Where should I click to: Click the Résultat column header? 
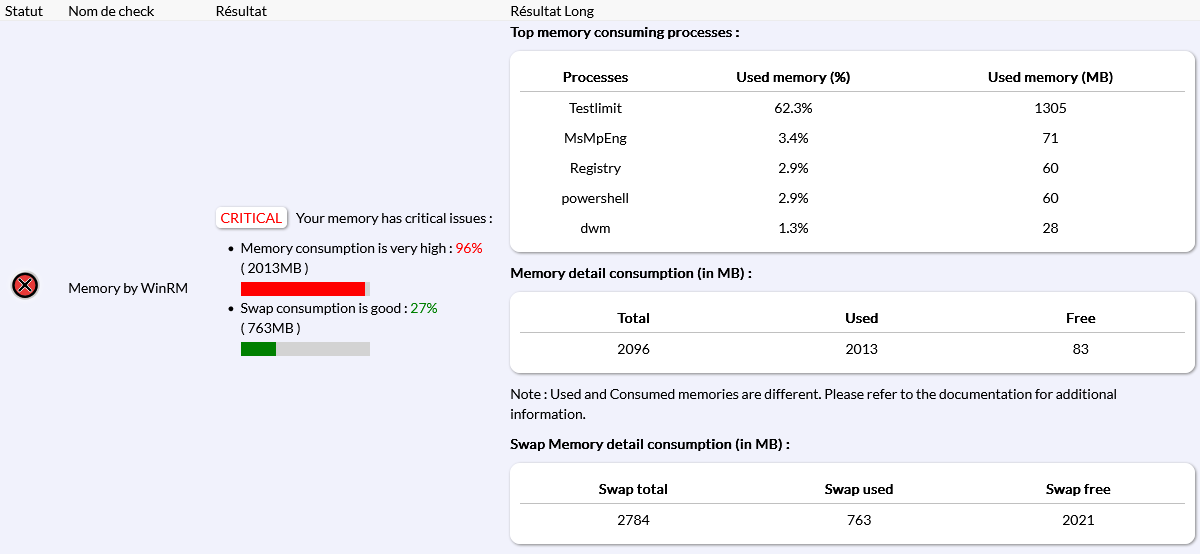[241, 11]
